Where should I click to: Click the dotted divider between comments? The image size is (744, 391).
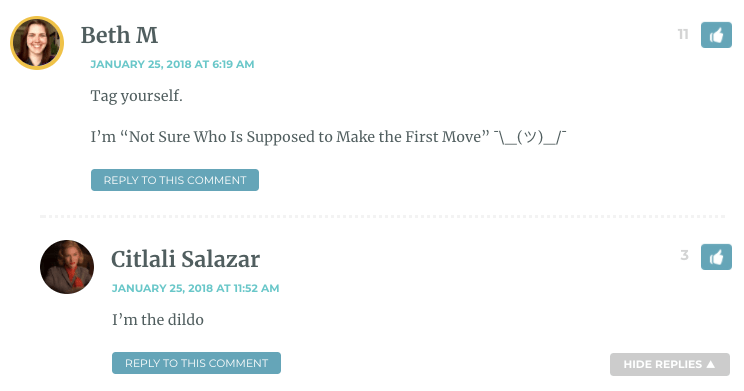[382, 216]
